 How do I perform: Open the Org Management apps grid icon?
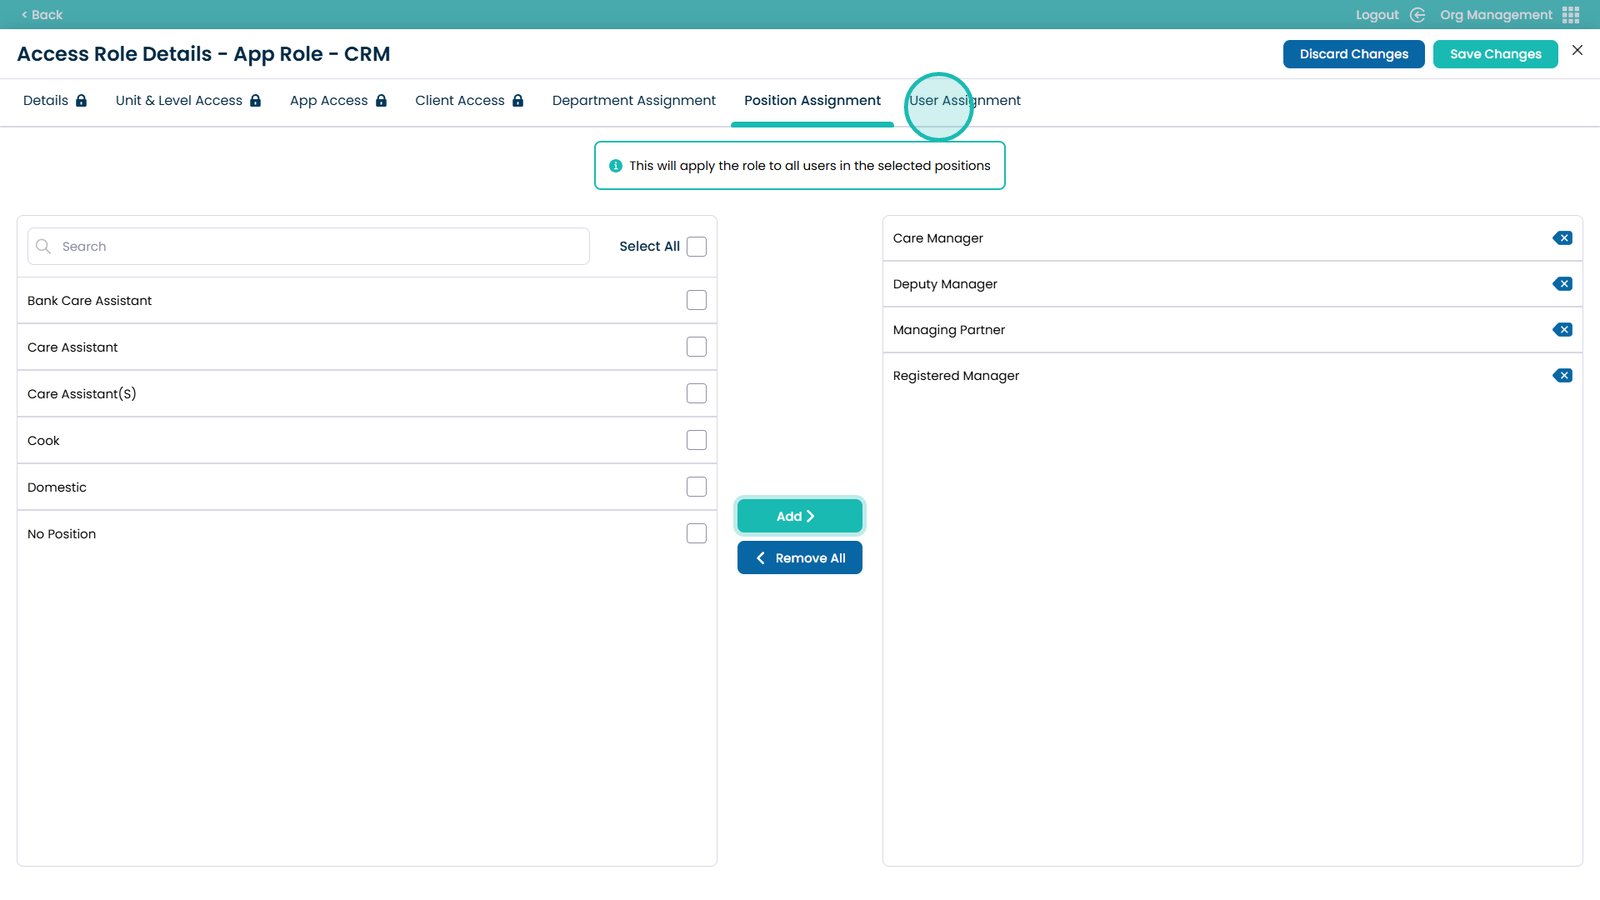1571,15
